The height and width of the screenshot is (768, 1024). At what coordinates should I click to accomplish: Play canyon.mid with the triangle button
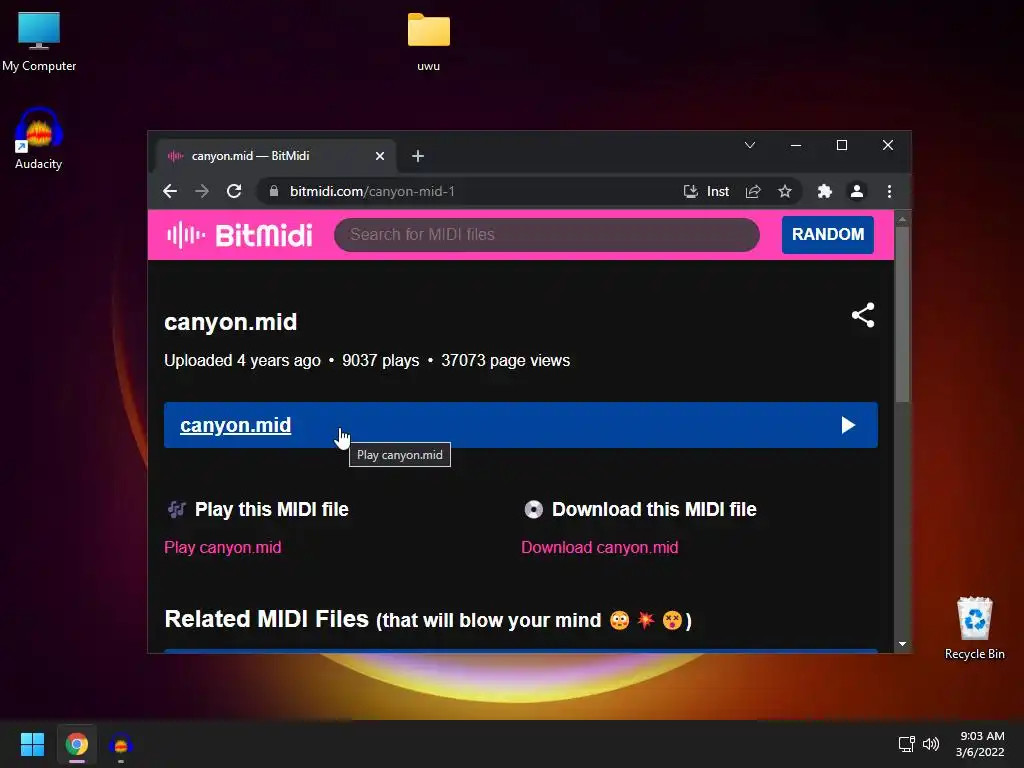click(848, 425)
